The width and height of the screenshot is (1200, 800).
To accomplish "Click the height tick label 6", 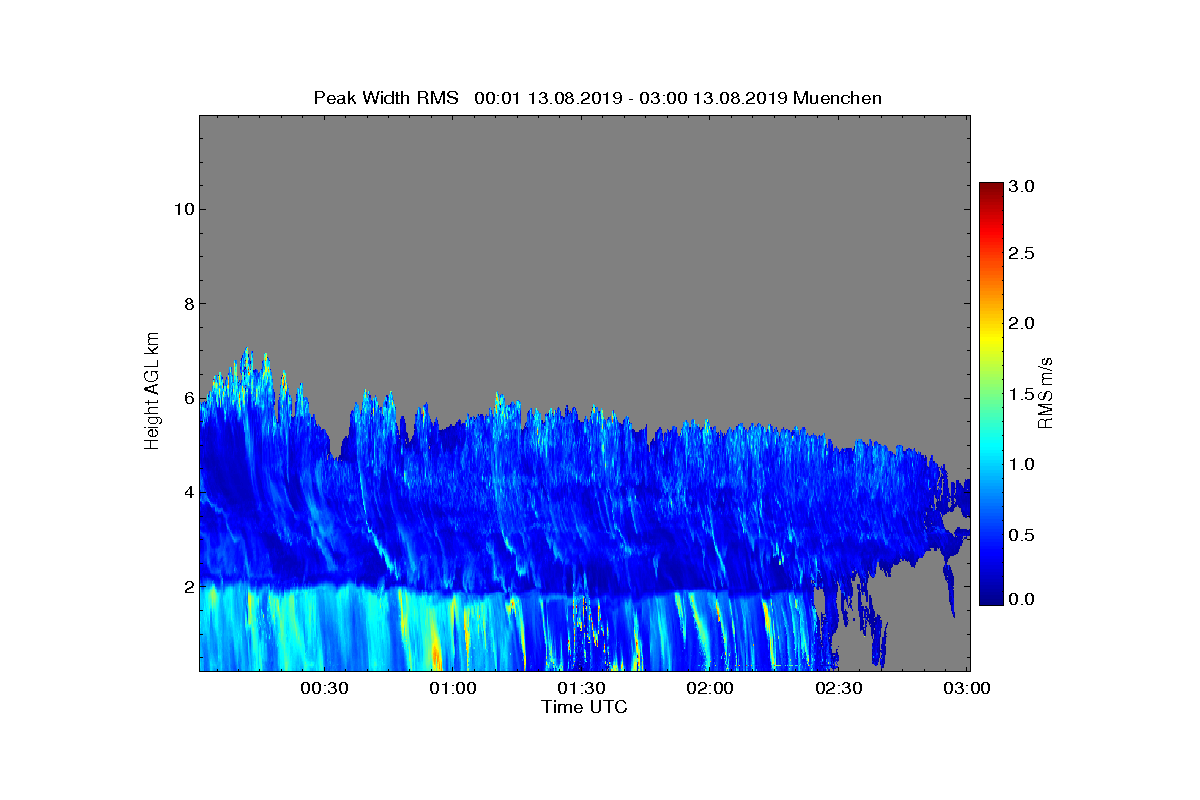I will 187,398.
